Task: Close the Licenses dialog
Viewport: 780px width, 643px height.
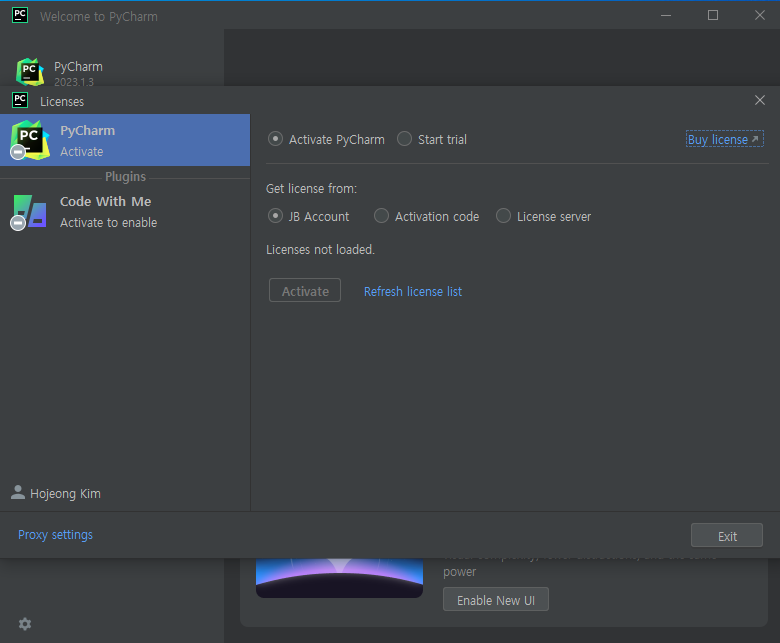Action: [x=760, y=100]
